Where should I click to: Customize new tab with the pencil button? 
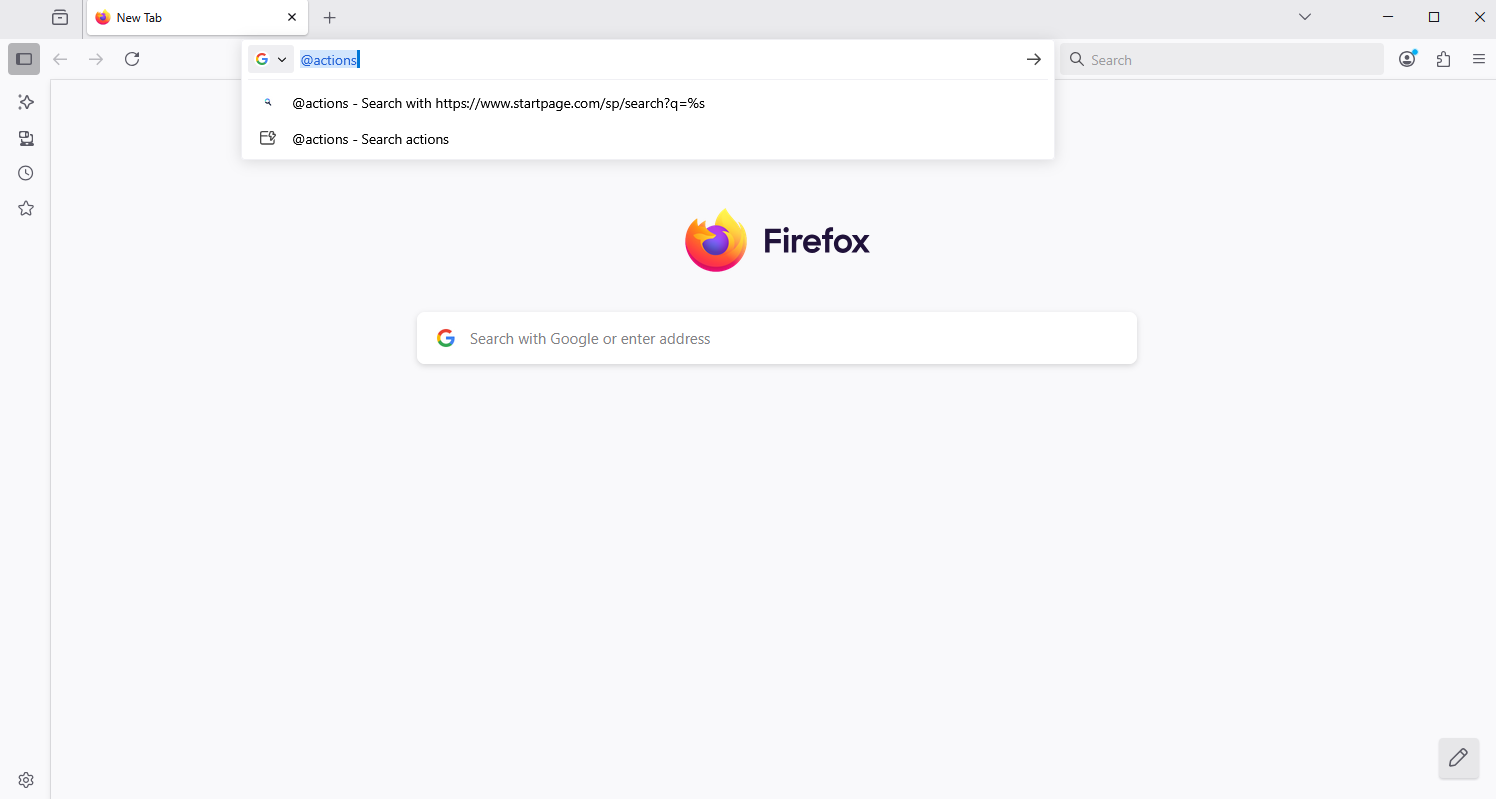click(x=1458, y=758)
